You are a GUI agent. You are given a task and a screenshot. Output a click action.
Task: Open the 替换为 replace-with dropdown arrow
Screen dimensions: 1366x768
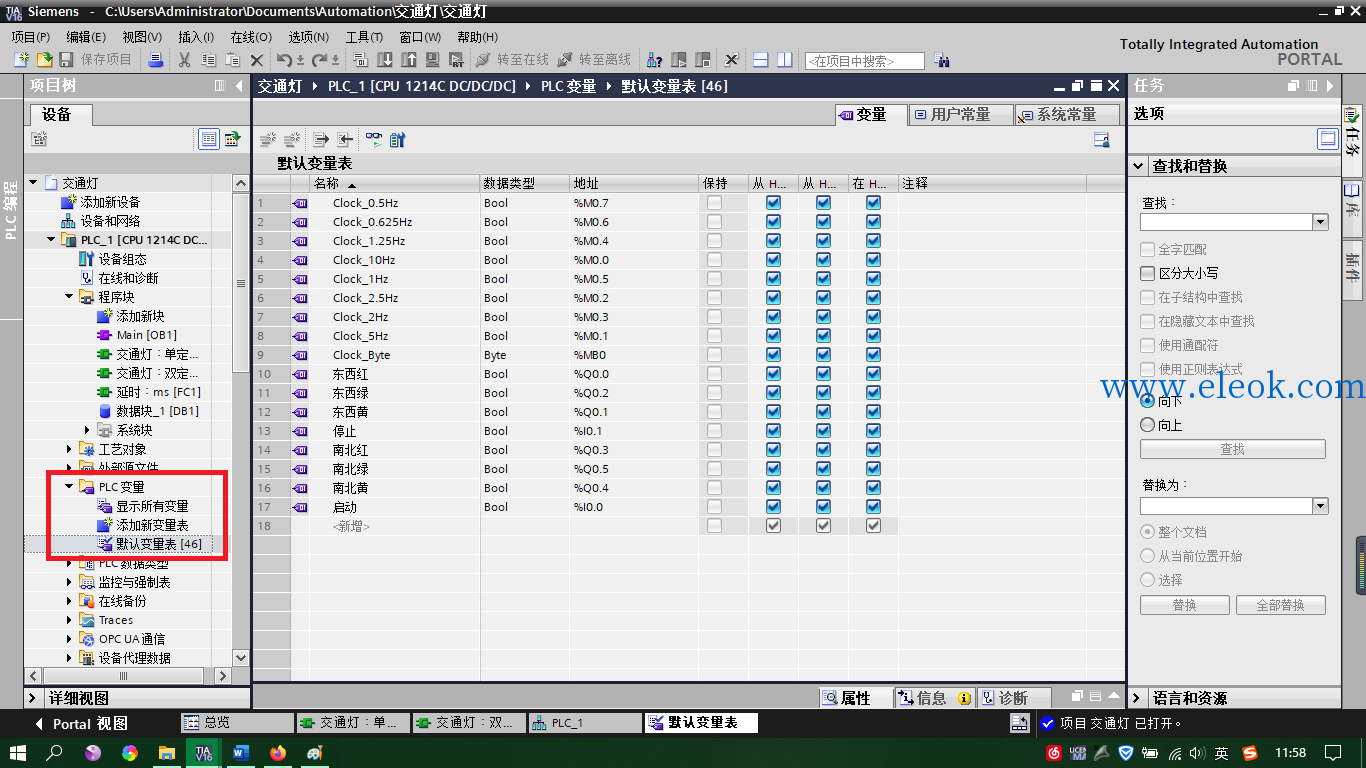click(x=1320, y=506)
